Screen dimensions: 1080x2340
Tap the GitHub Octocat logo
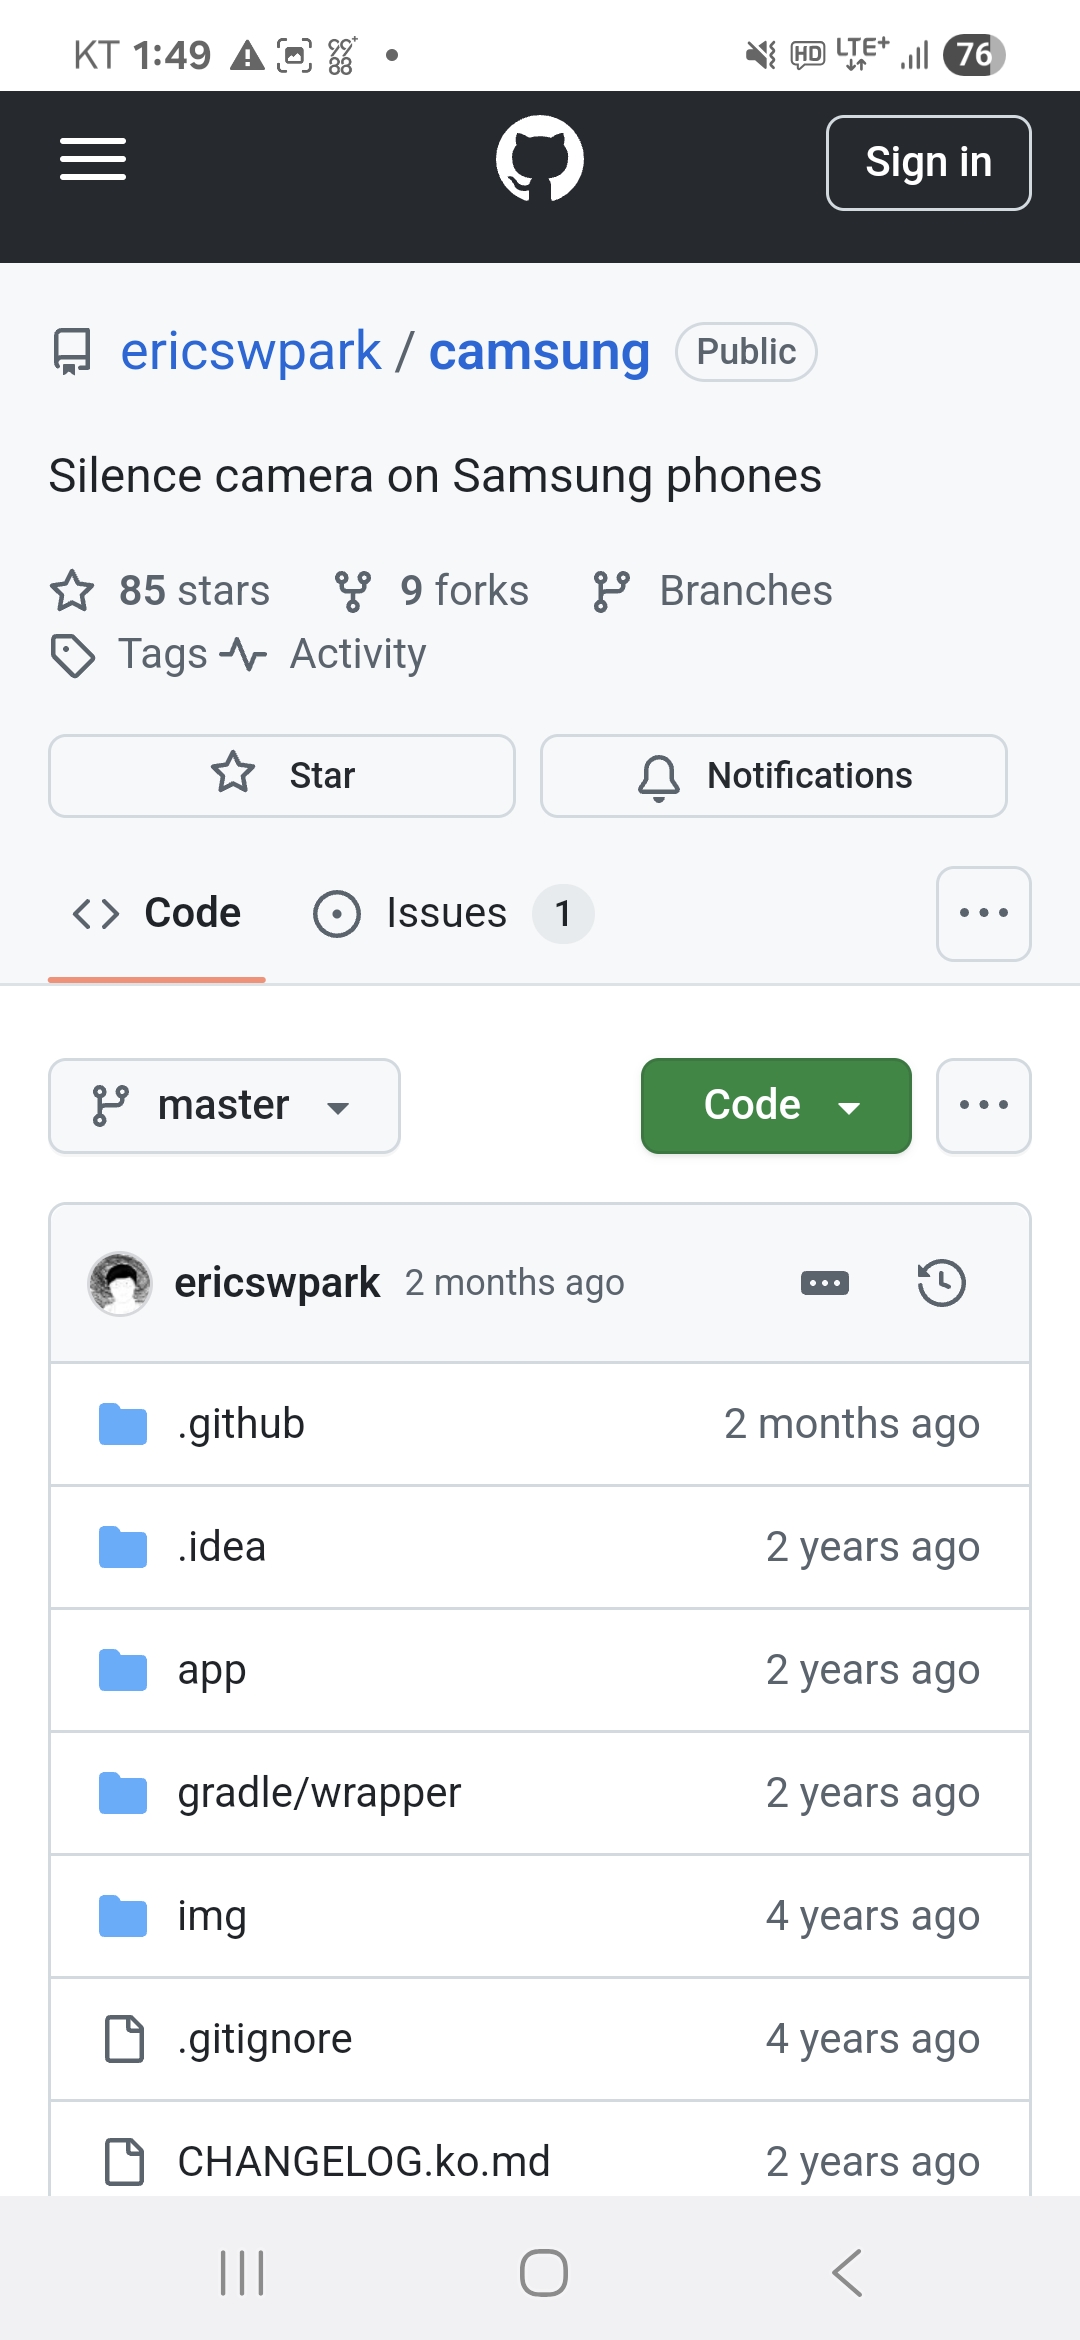(540, 159)
